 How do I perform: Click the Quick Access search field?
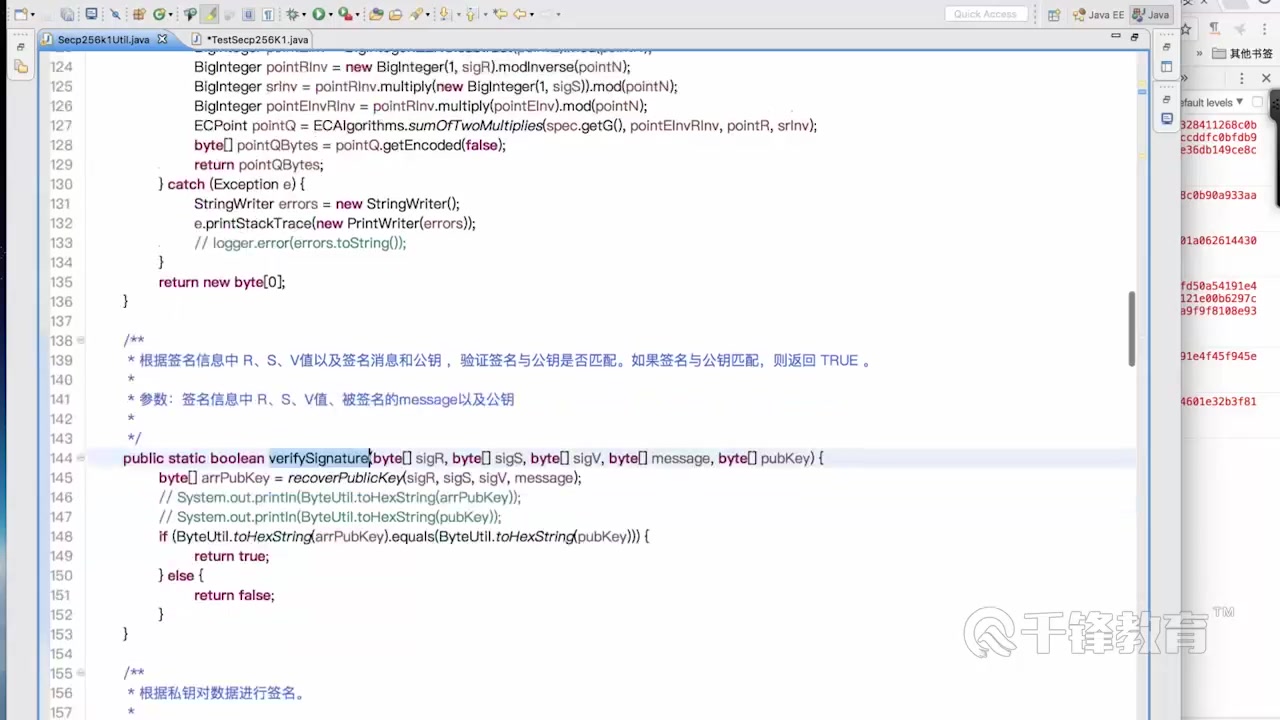pyautogui.click(x=985, y=14)
